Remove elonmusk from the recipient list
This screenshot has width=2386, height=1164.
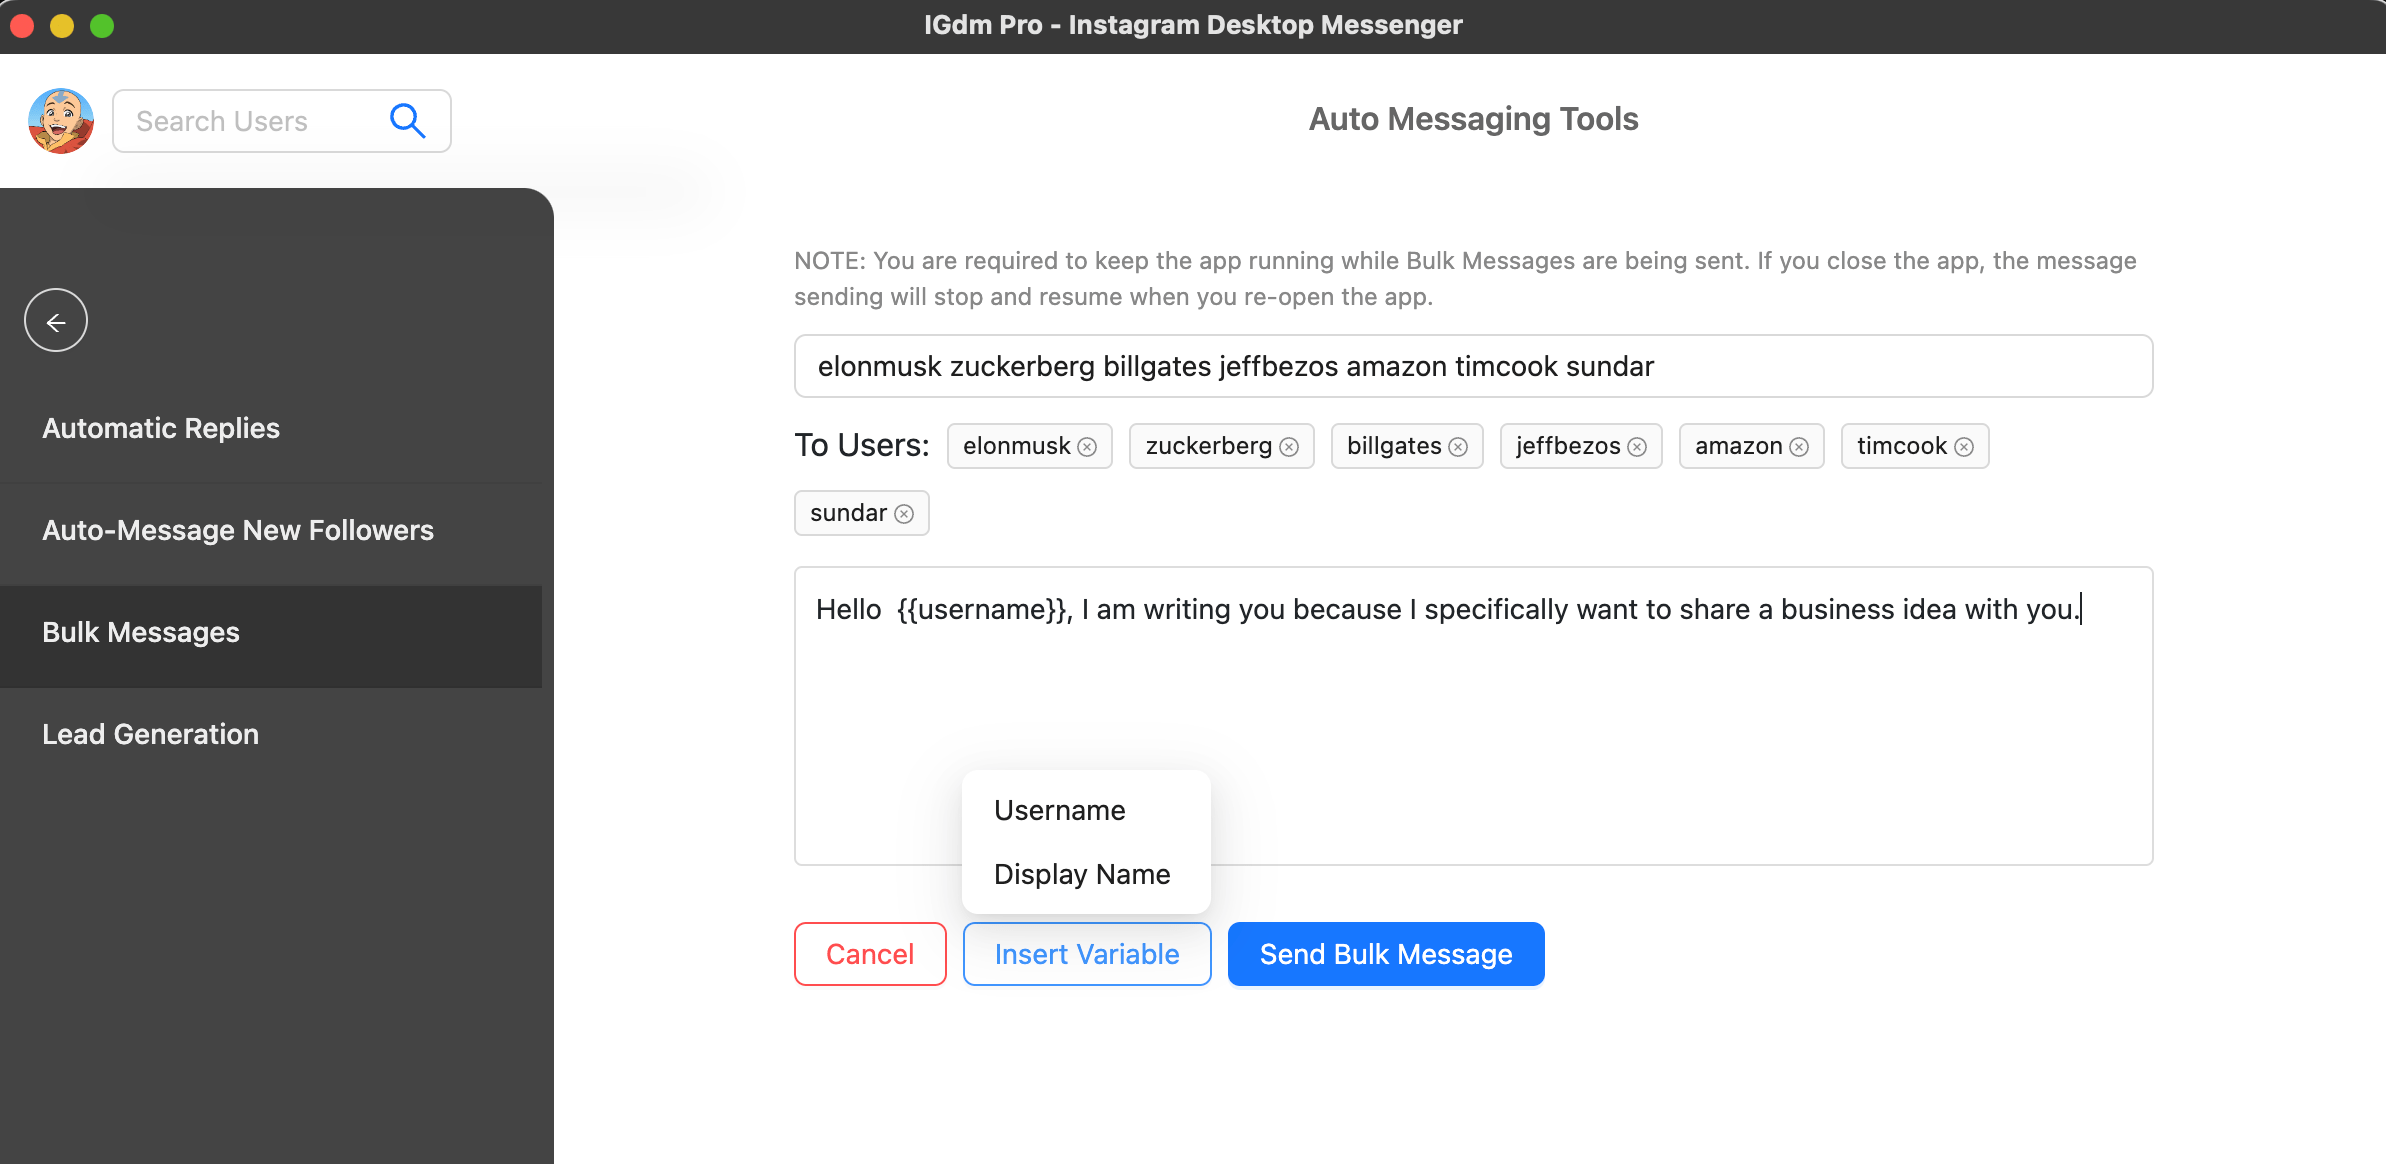1089,446
